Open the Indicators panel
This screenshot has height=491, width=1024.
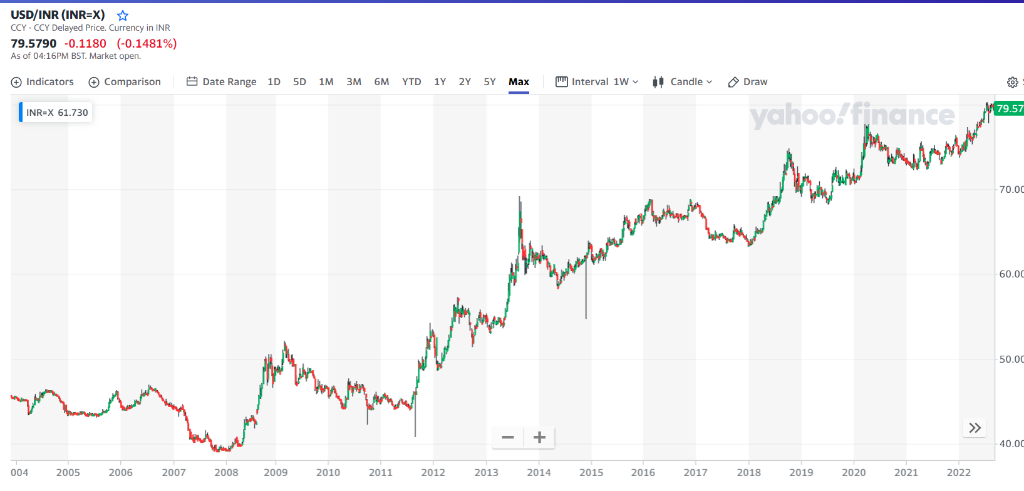point(42,82)
